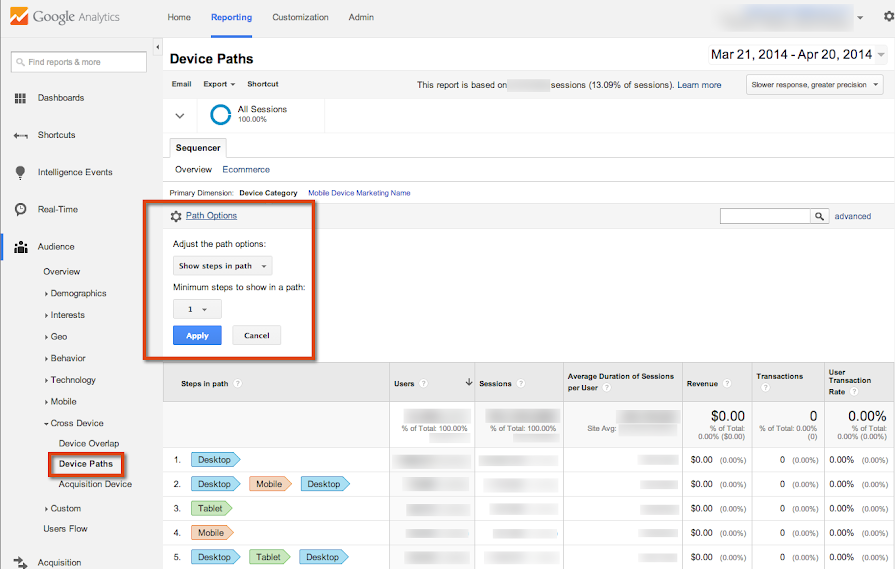Expand the All Sessions segment chevron

[180, 115]
